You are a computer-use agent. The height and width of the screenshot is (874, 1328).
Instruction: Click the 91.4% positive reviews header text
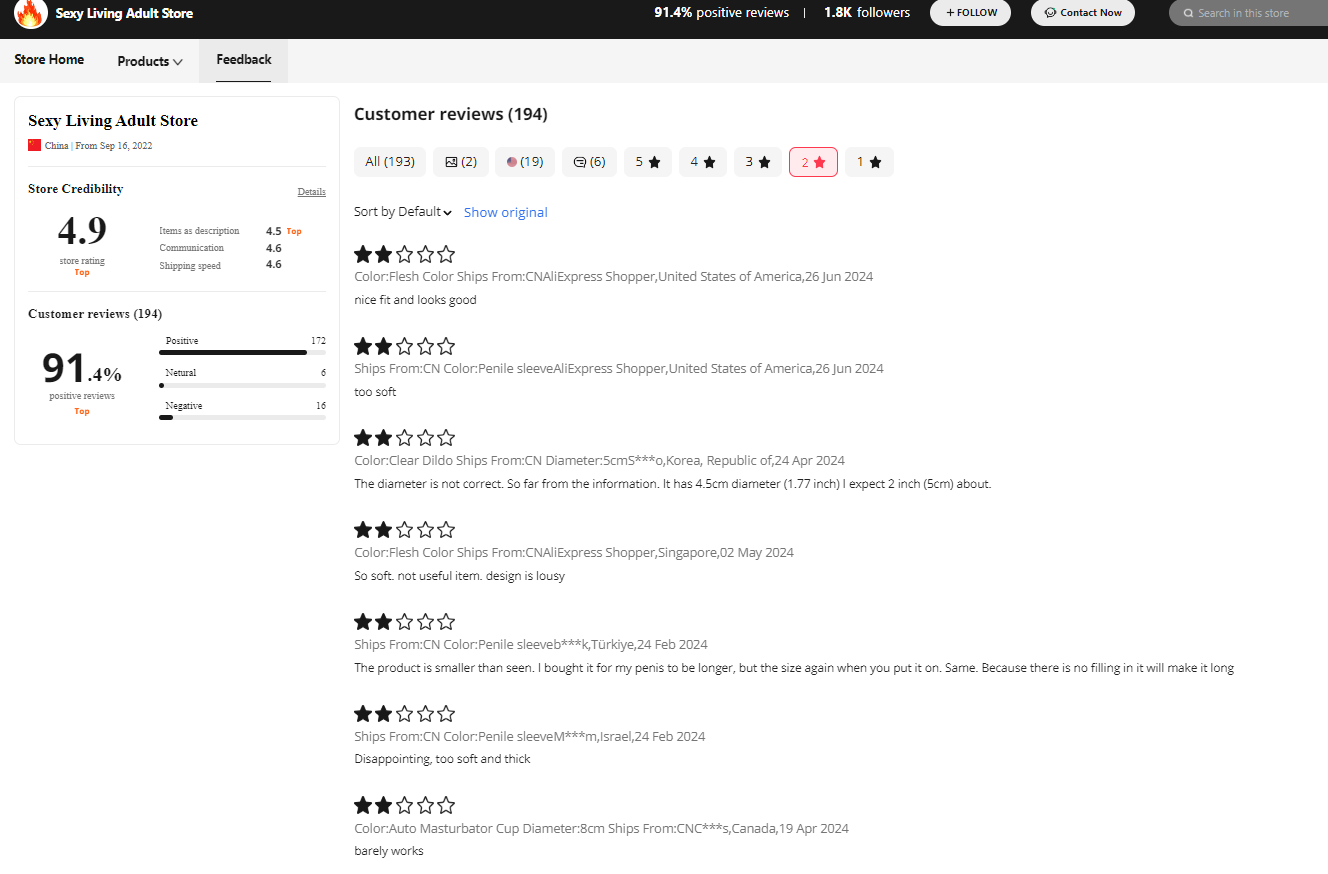point(721,13)
